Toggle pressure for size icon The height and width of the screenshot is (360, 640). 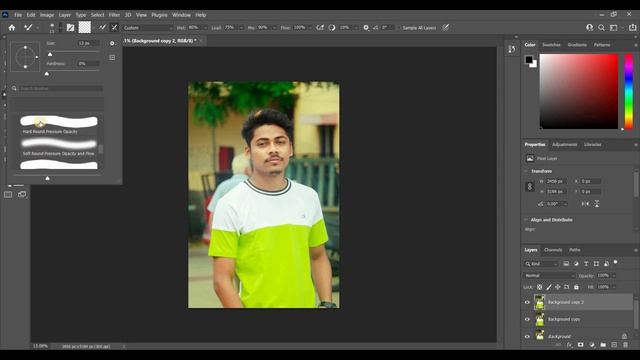pos(446,28)
